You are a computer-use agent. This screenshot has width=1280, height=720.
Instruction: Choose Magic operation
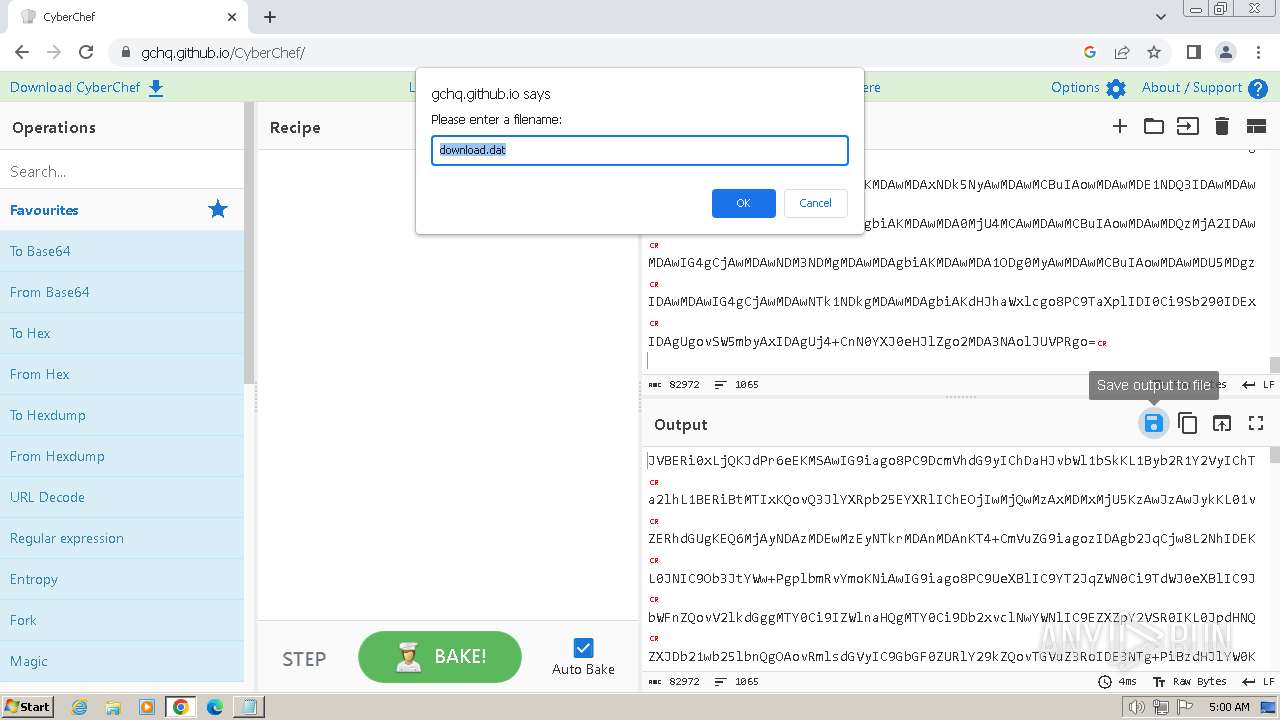point(122,661)
